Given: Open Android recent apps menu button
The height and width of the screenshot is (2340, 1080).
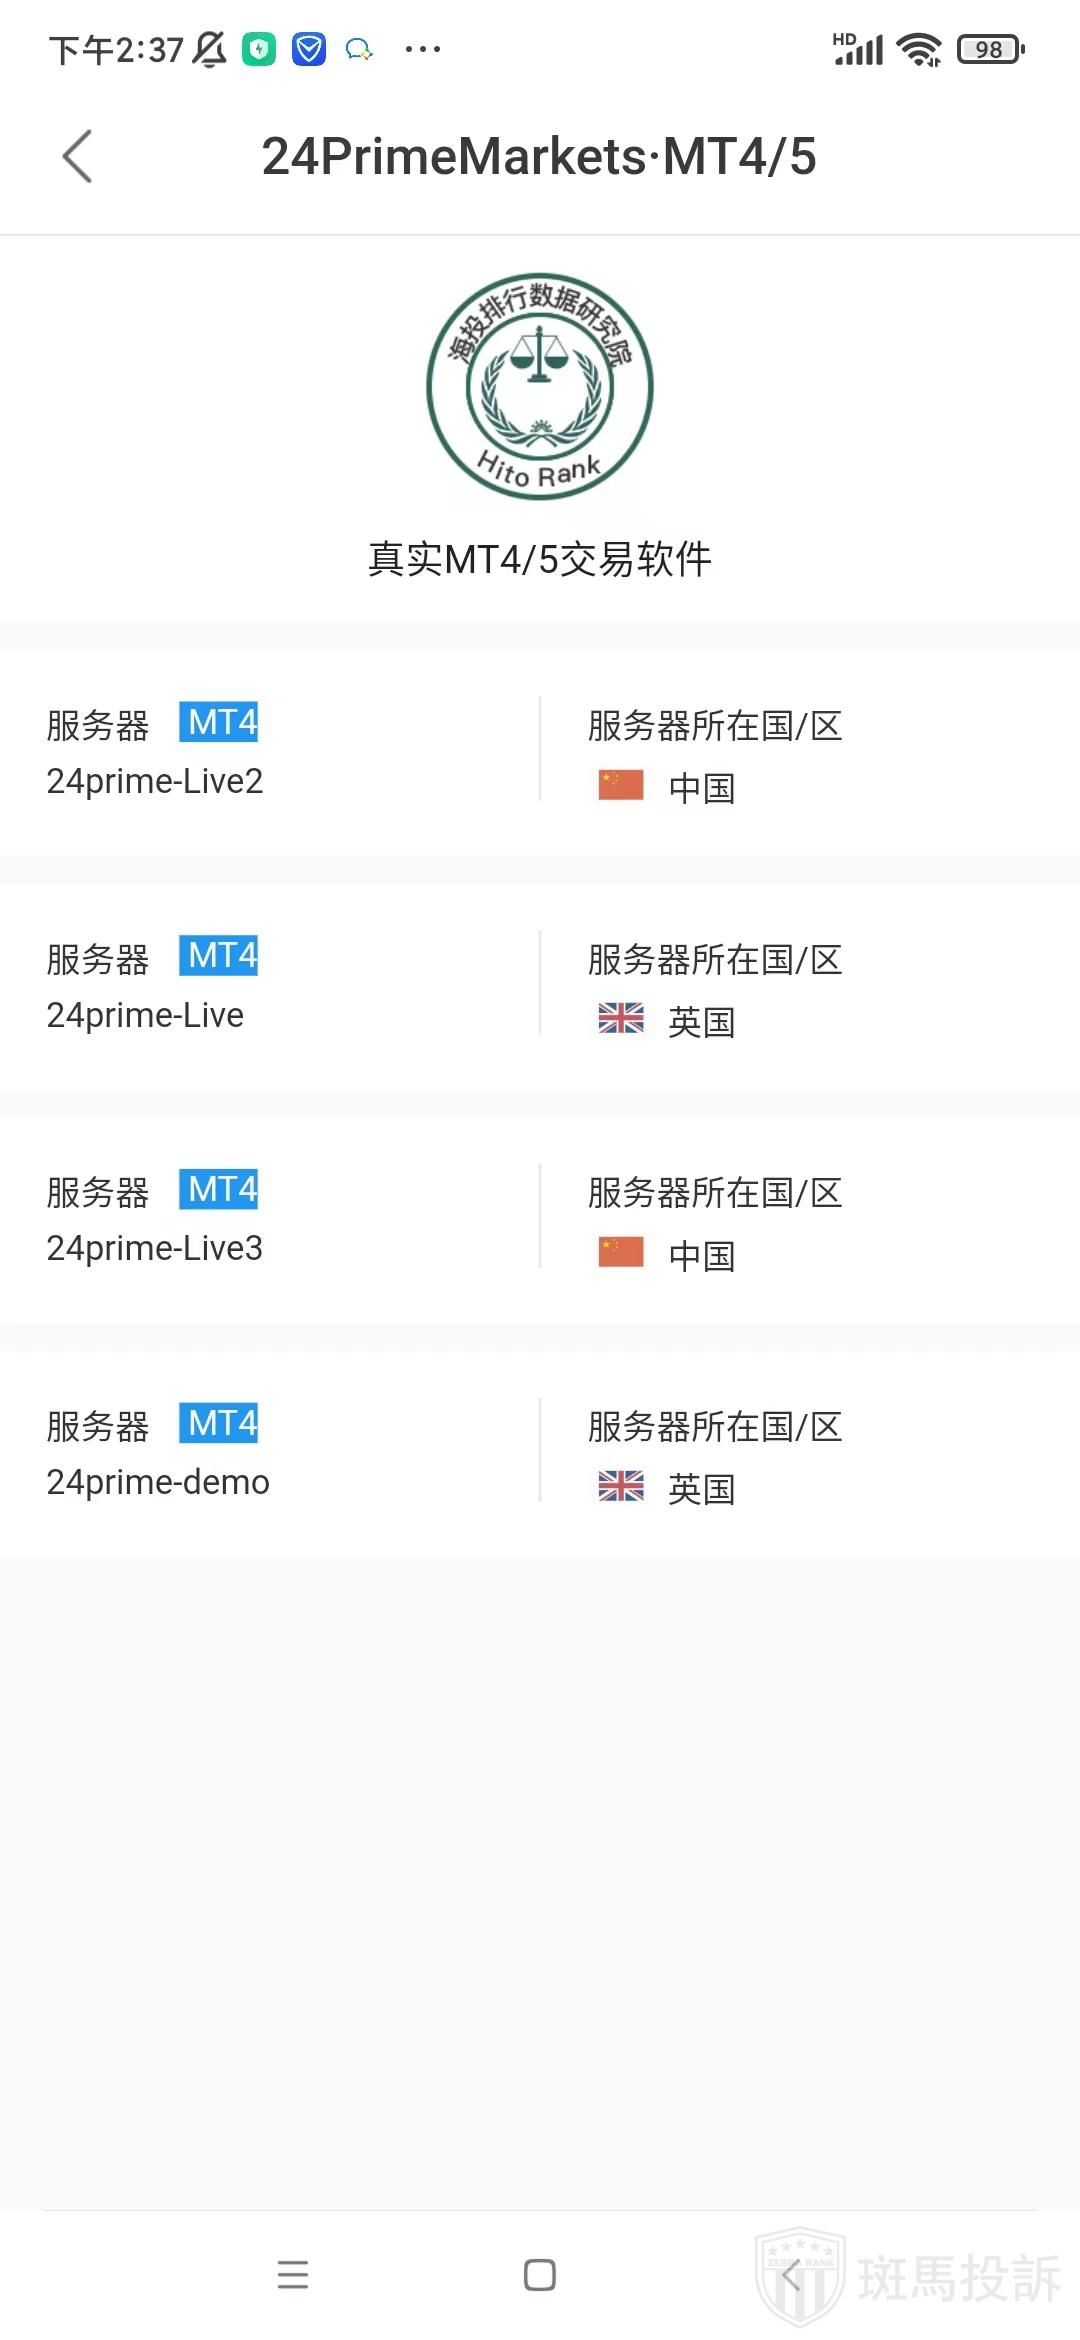Looking at the screenshot, I should (293, 2275).
